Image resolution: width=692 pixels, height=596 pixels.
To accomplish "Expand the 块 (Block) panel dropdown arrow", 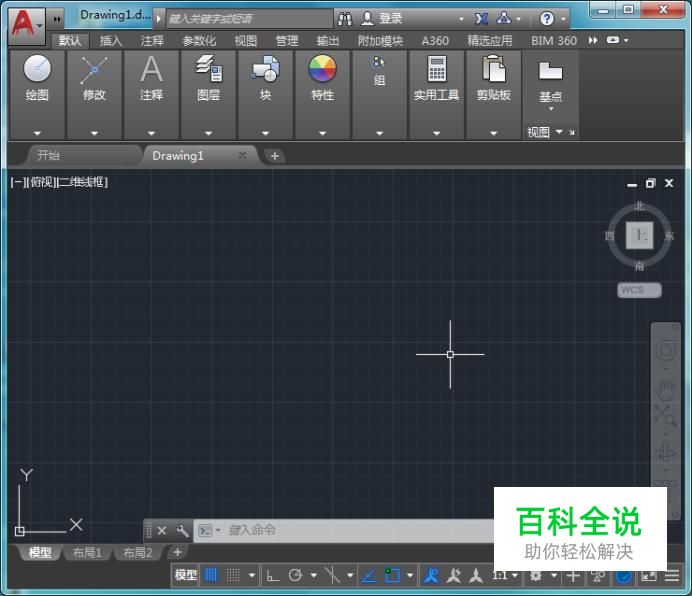I will [x=265, y=132].
